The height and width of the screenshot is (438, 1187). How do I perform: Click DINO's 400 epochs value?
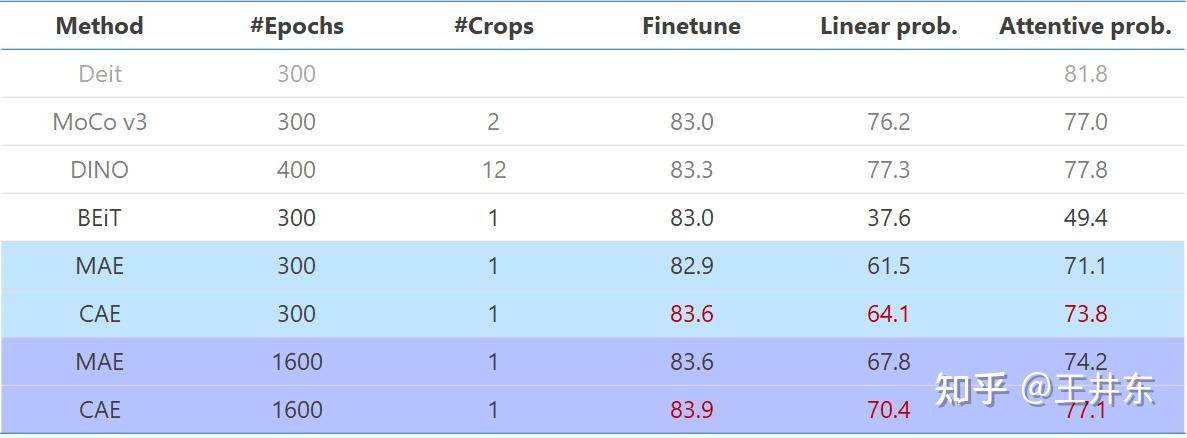pos(296,170)
